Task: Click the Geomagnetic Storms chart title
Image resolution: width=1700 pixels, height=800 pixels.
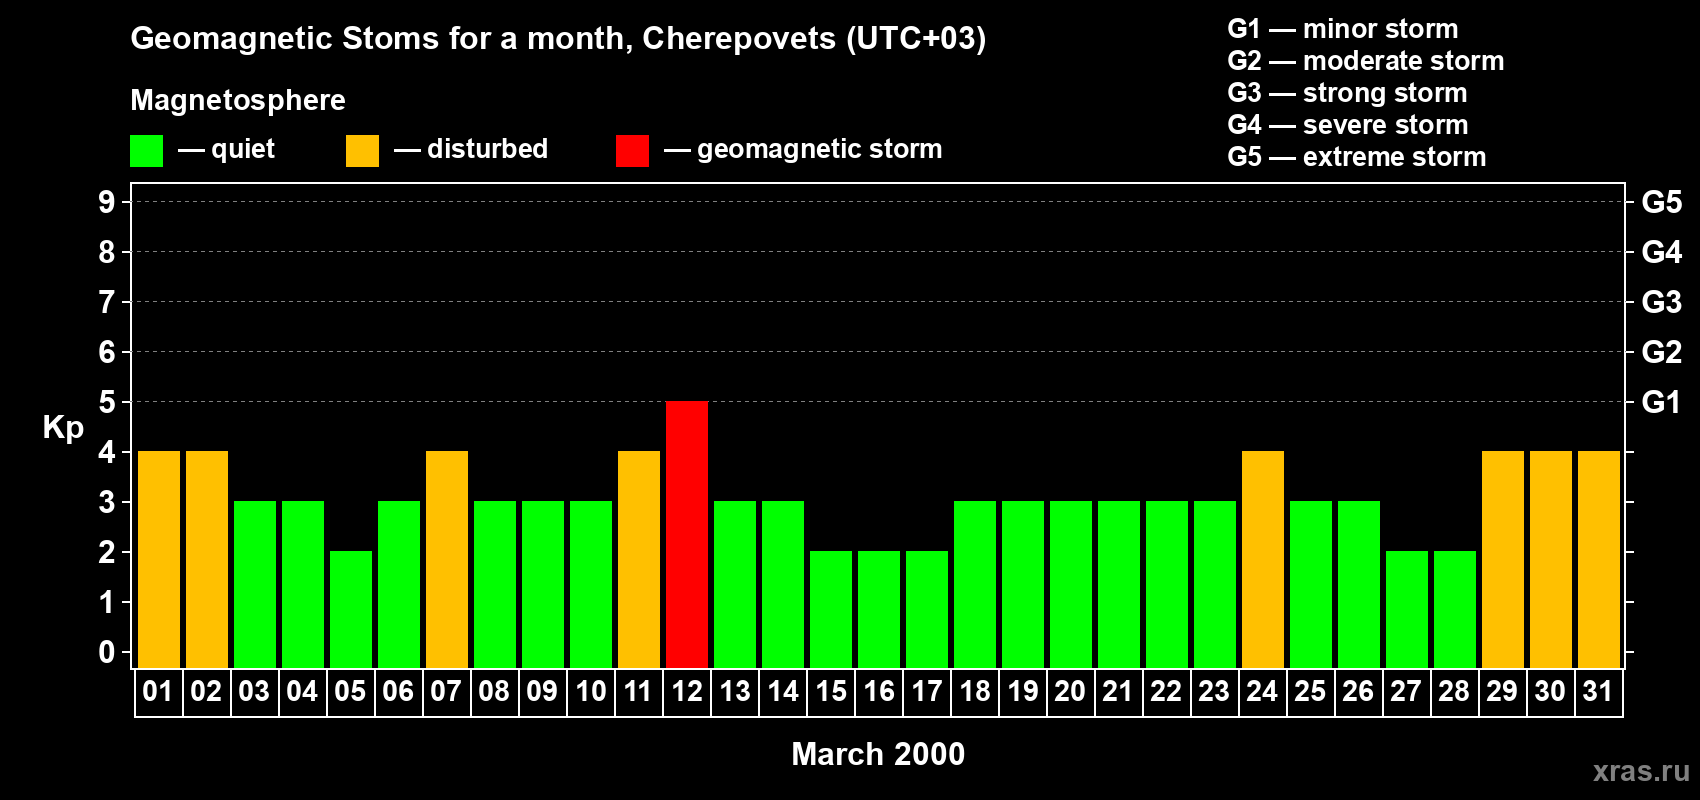Action: click(x=558, y=38)
